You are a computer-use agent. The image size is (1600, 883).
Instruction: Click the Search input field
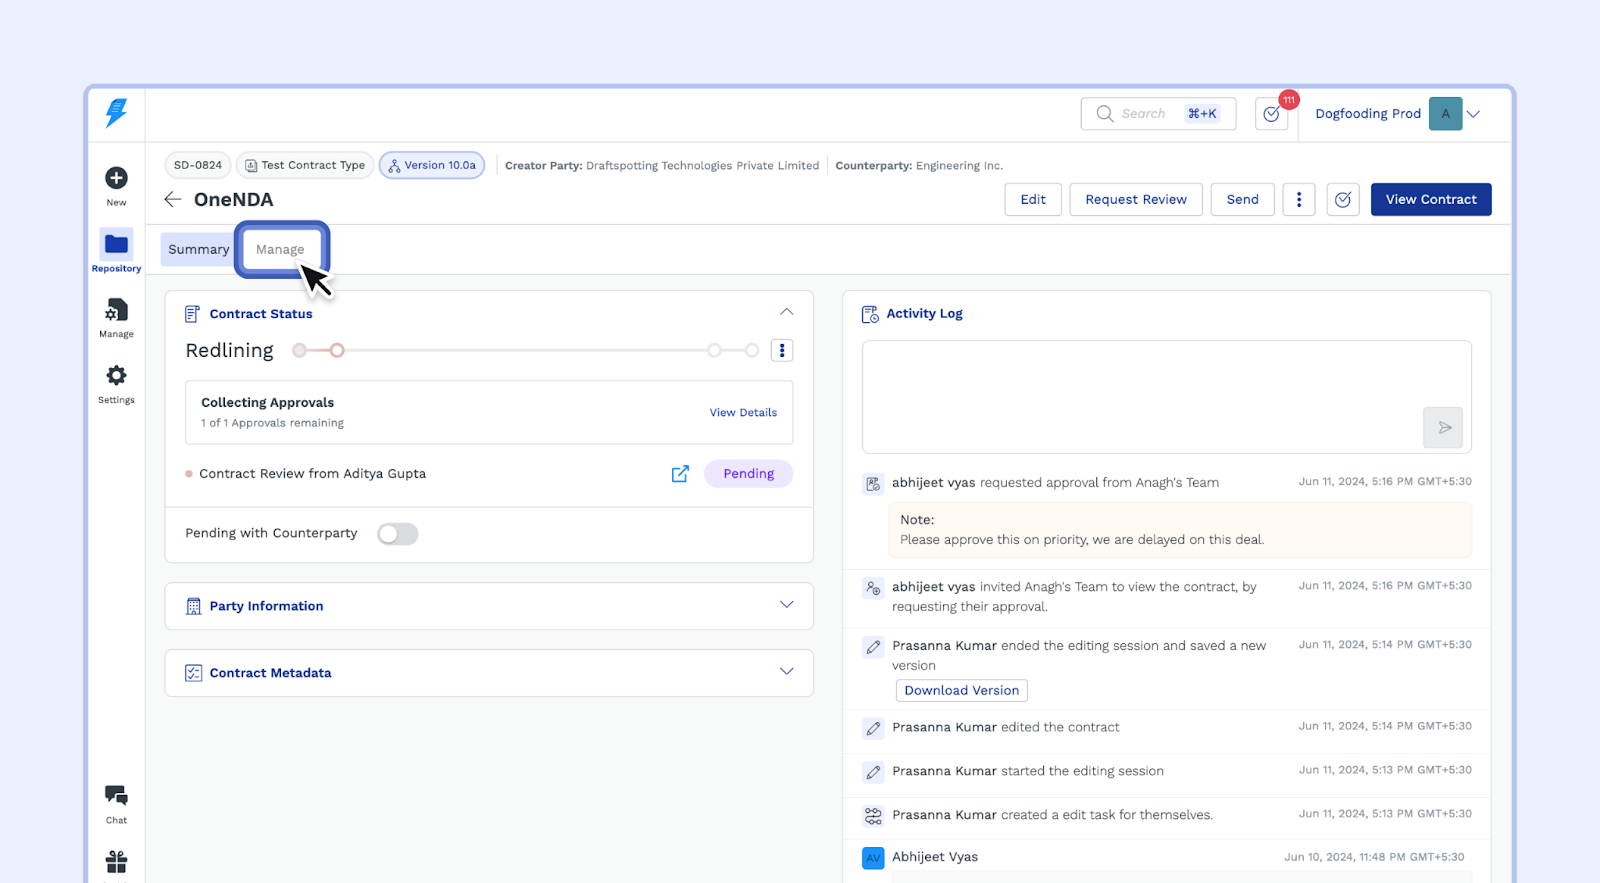coord(1143,114)
